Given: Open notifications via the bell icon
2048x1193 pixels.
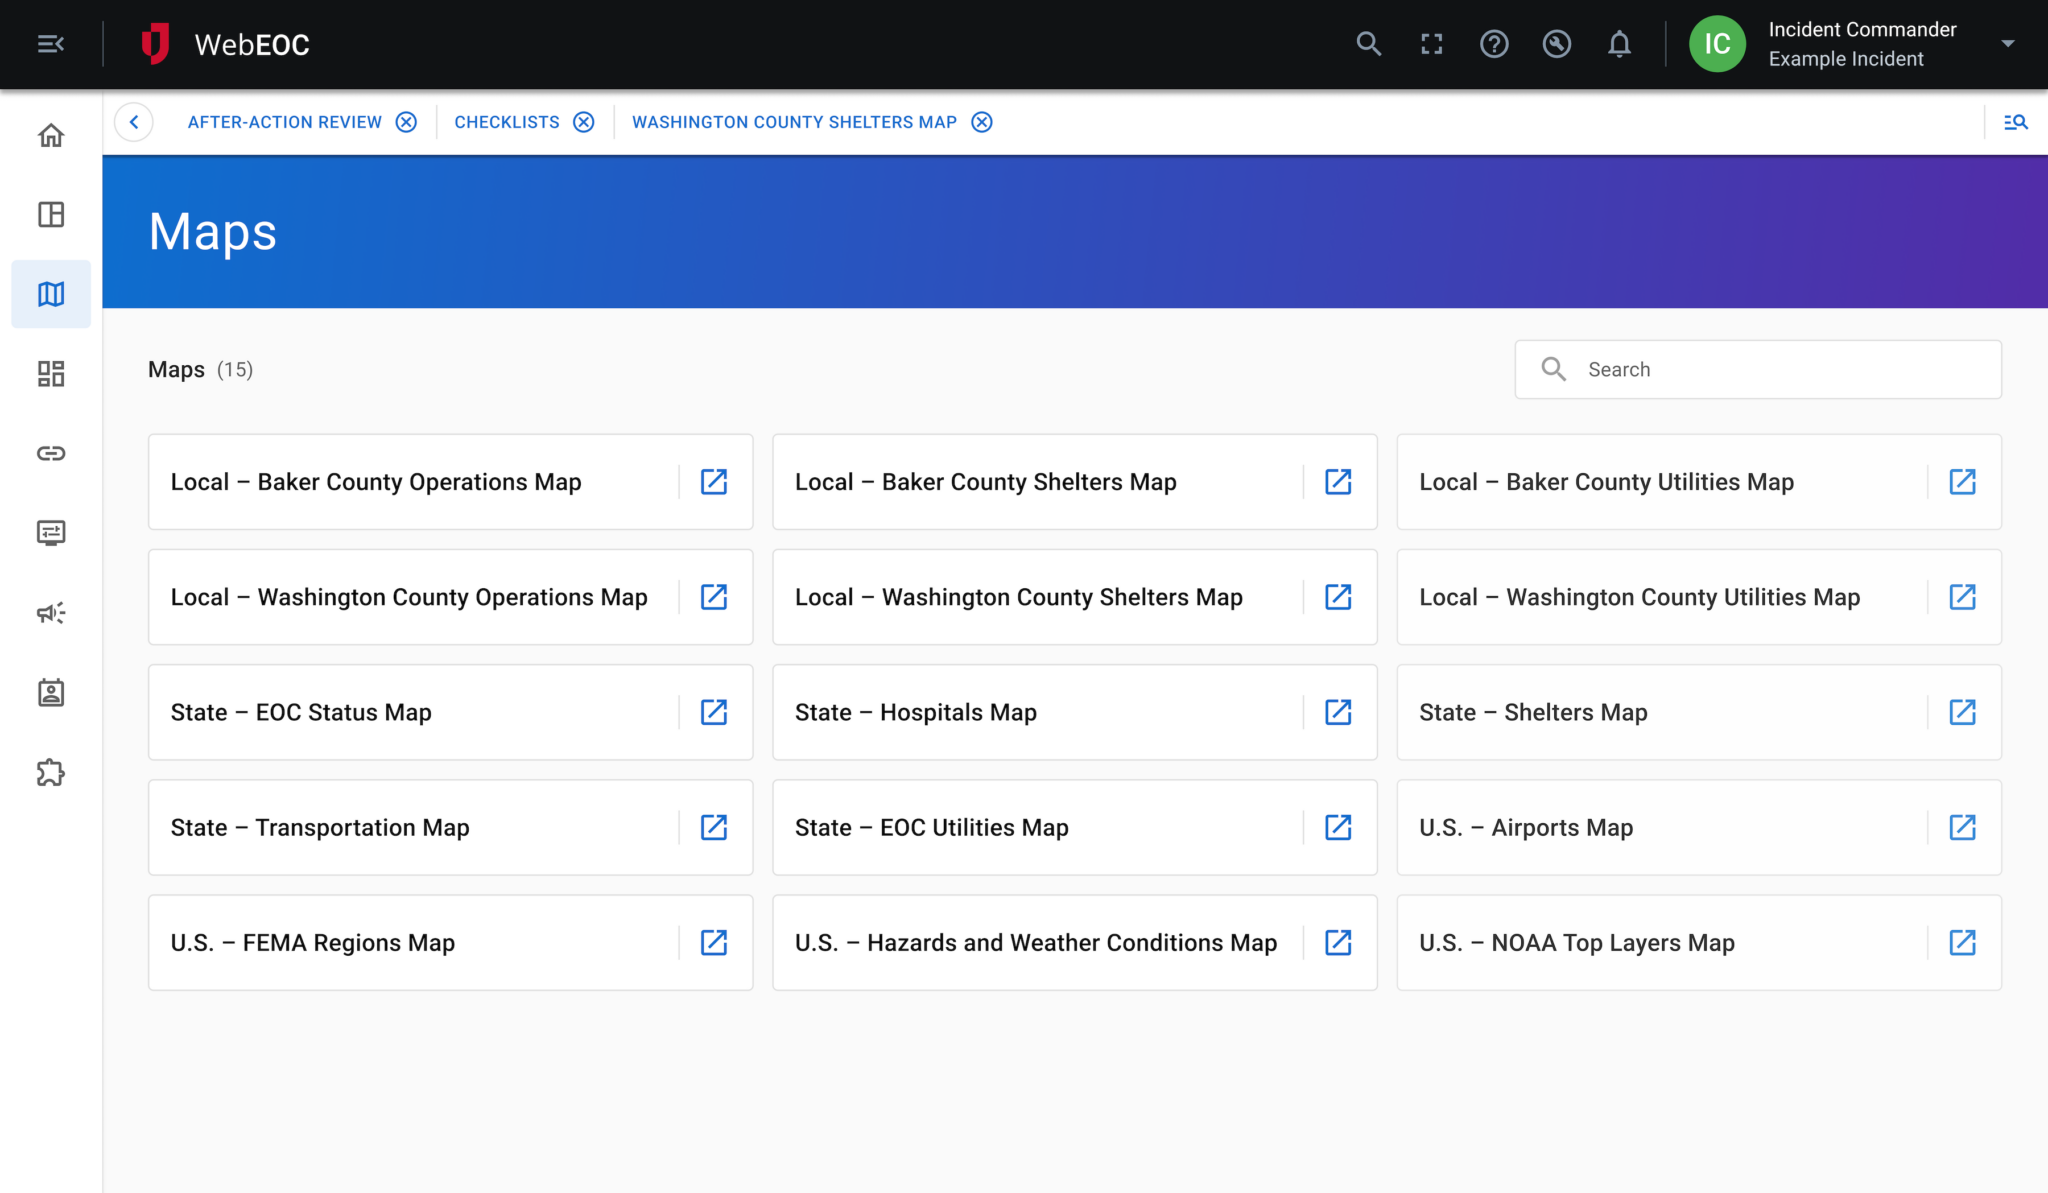Looking at the screenshot, I should tap(1619, 44).
